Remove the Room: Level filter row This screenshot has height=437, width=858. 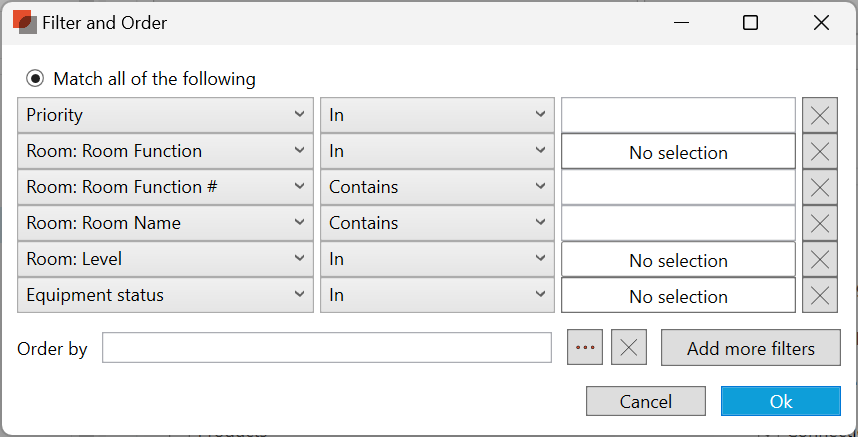click(x=819, y=260)
